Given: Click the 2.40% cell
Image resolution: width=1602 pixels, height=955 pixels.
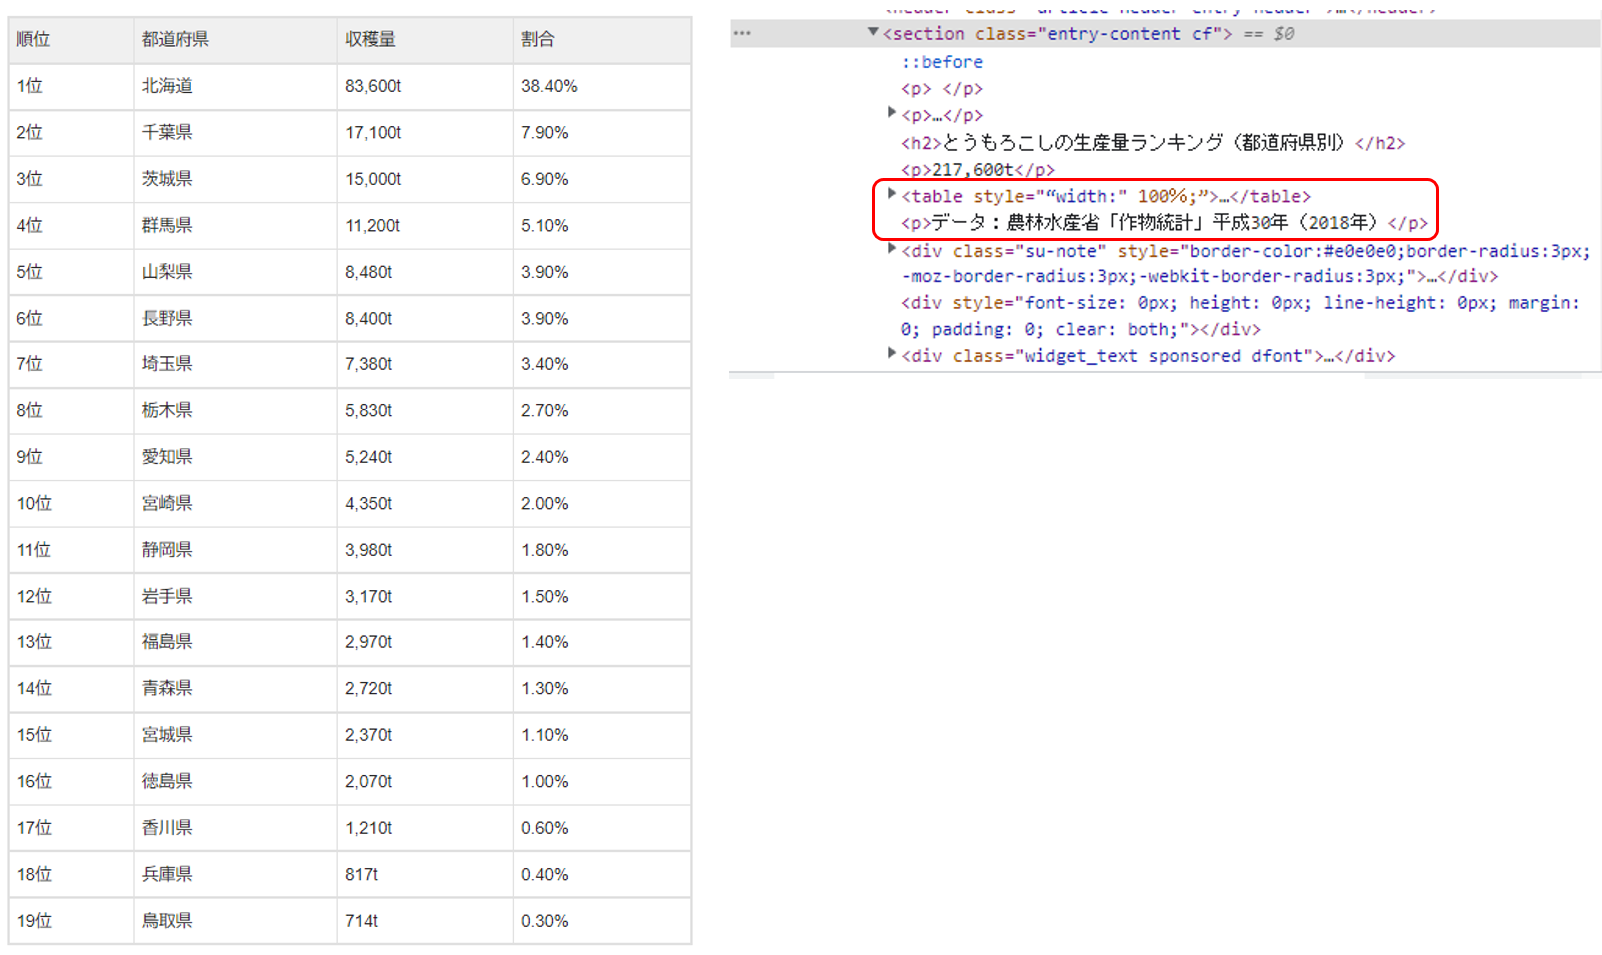Looking at the screenshot, I should pos(602,457).
